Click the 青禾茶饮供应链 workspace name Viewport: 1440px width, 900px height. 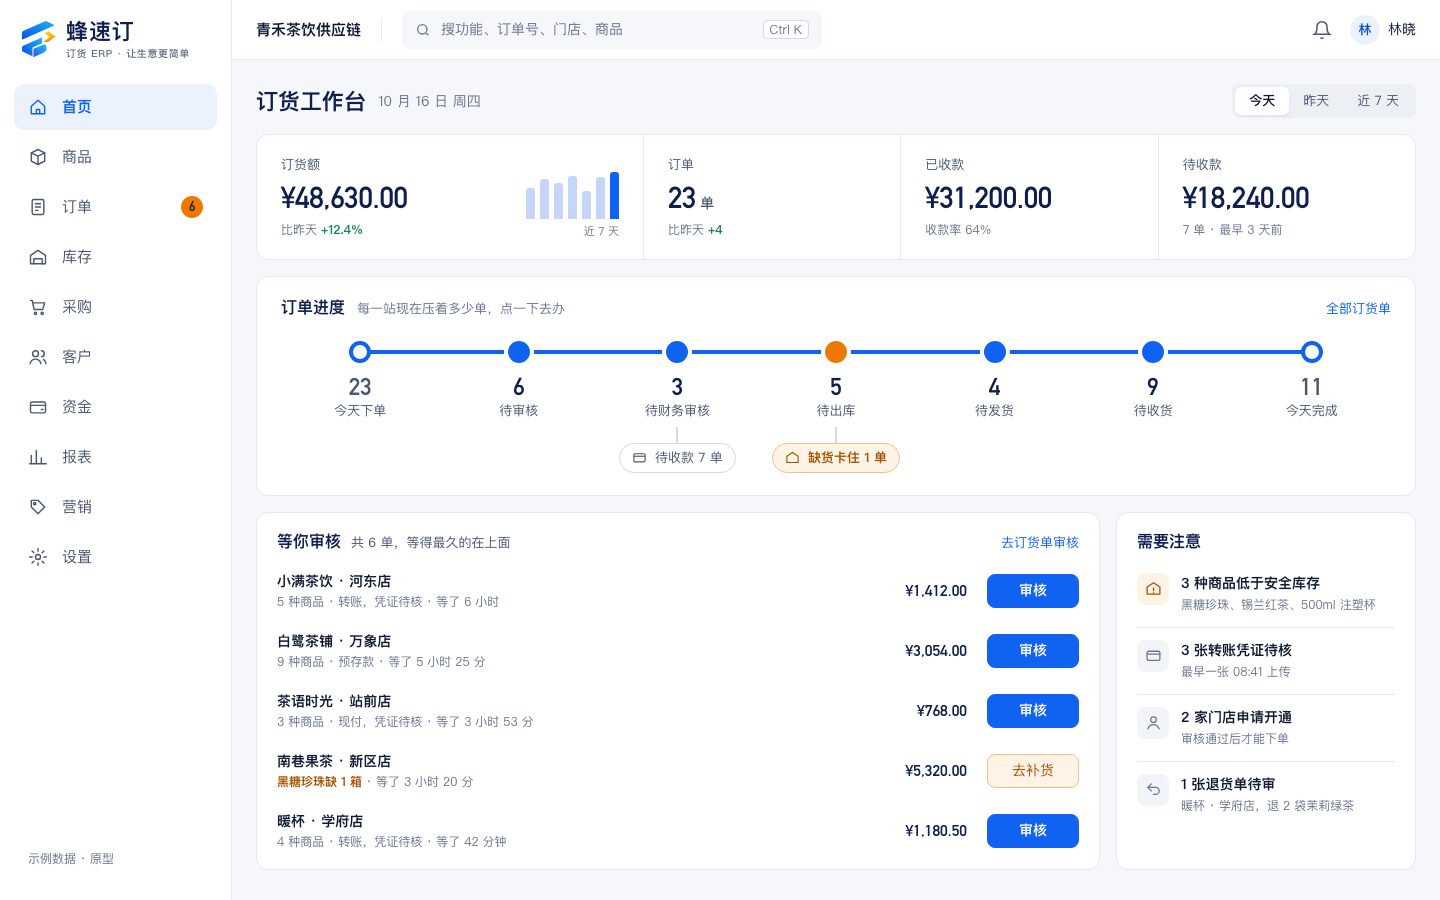pos(308,30)
